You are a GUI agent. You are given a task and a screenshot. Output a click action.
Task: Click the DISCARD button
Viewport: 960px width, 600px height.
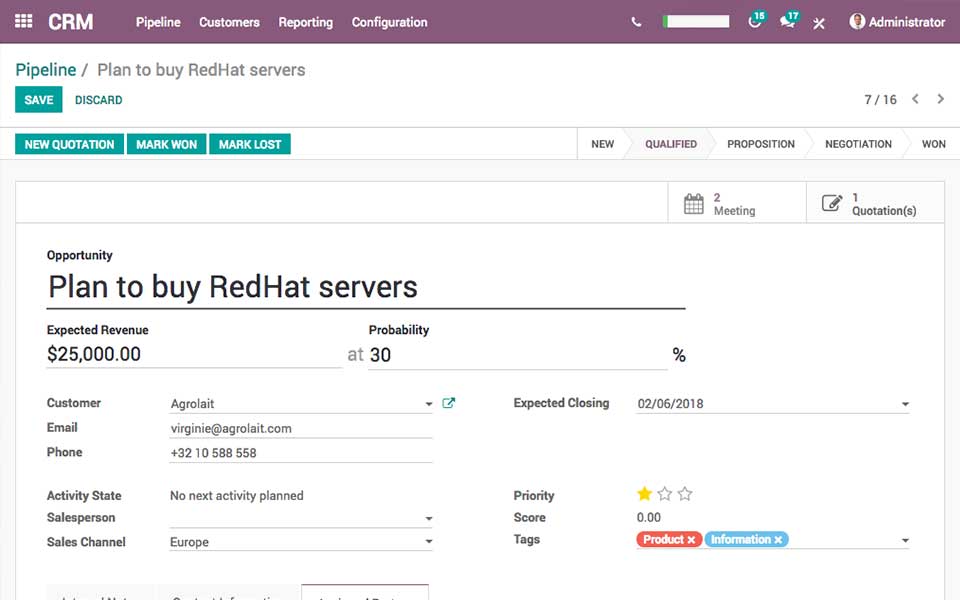click(99, 100)
